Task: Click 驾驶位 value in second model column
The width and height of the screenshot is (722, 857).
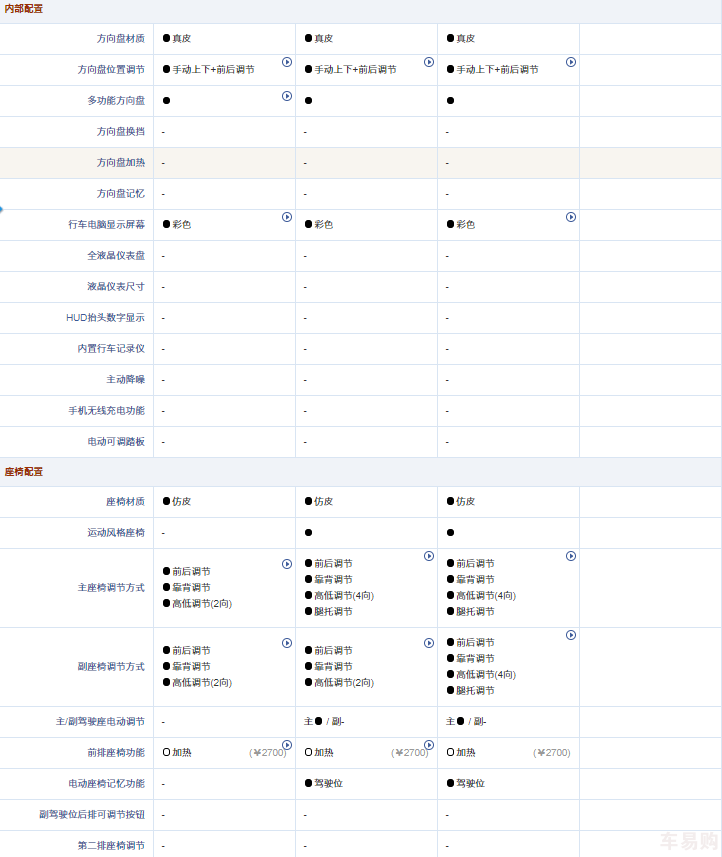Action: click(x=328, y=784)
